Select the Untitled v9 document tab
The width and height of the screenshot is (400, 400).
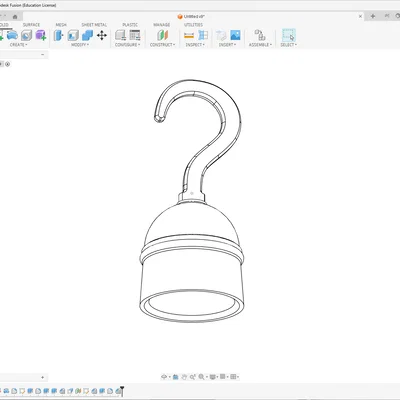point(191,16)
